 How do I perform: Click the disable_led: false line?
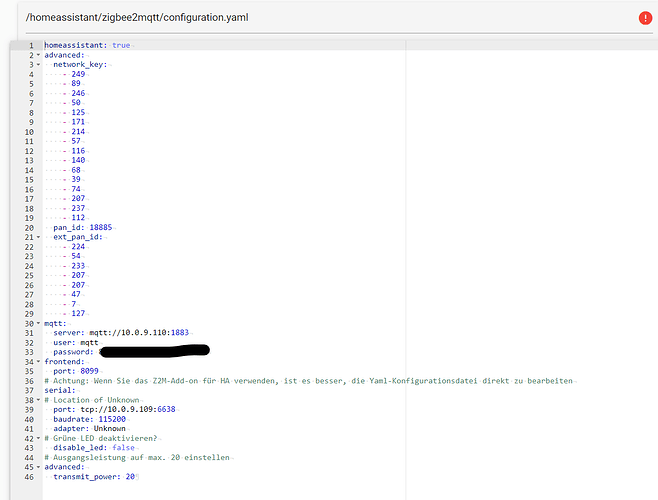point(94,448)
